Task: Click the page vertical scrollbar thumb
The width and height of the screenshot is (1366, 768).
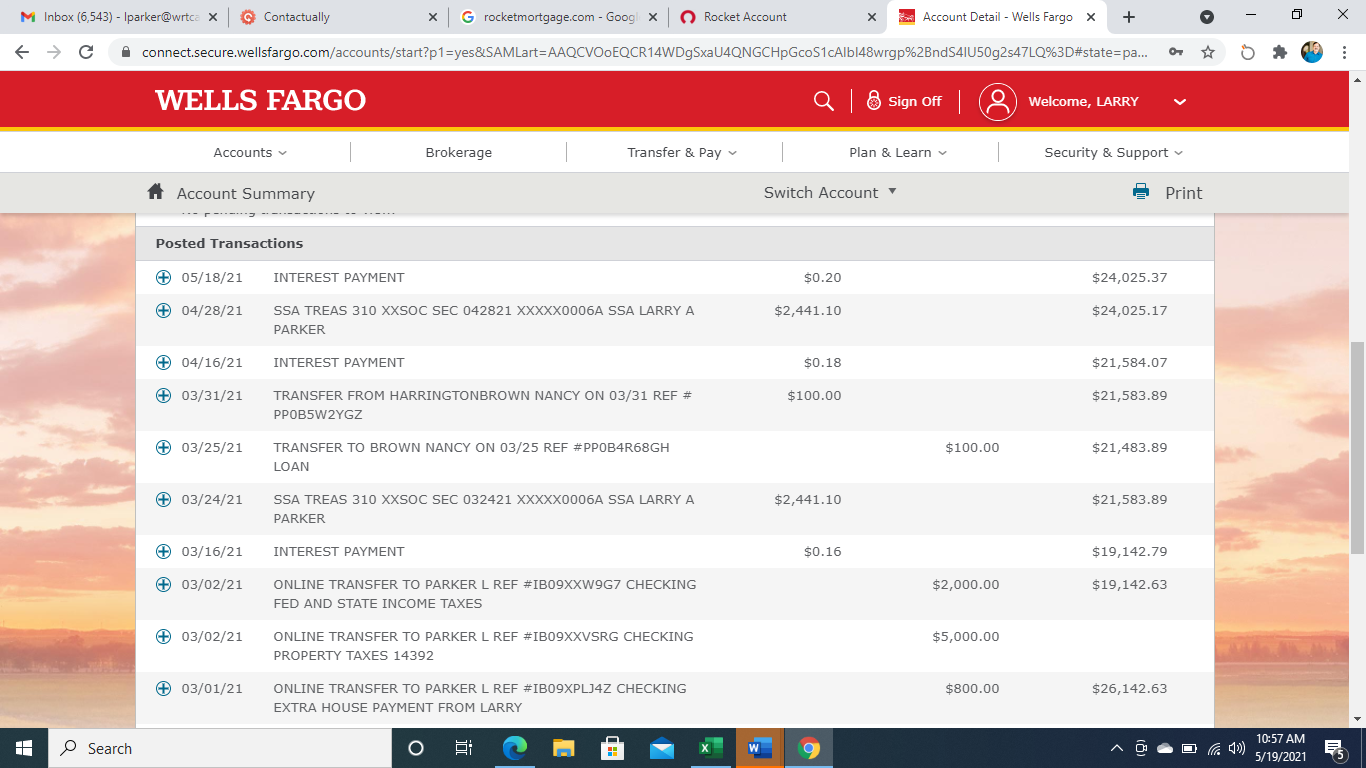Action: tap(1357, 447)
